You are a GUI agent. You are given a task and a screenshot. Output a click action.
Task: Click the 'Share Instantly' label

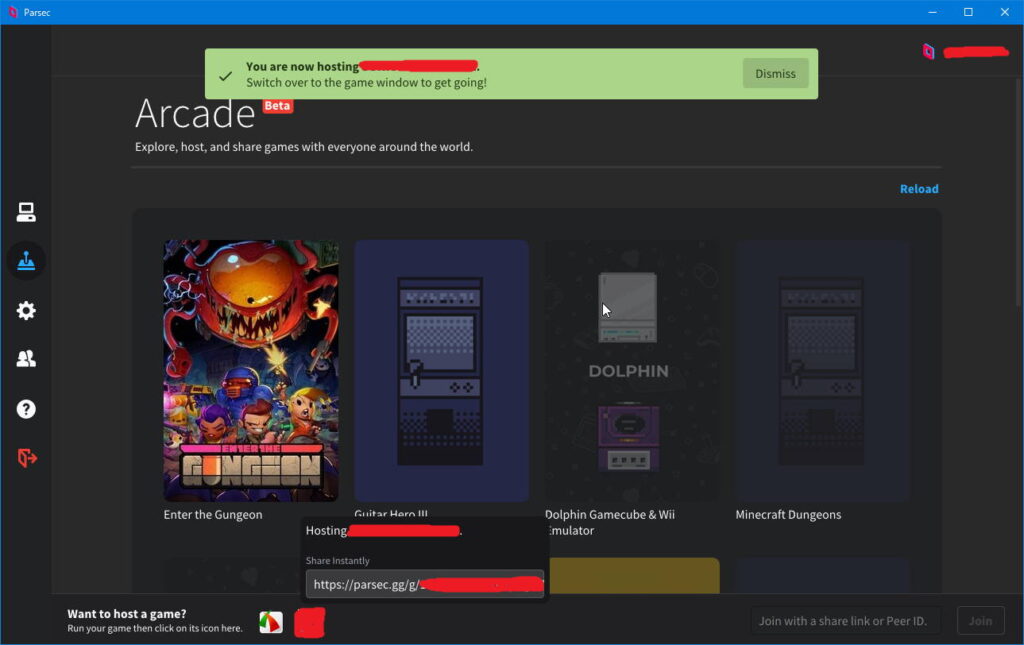[338, 561]
